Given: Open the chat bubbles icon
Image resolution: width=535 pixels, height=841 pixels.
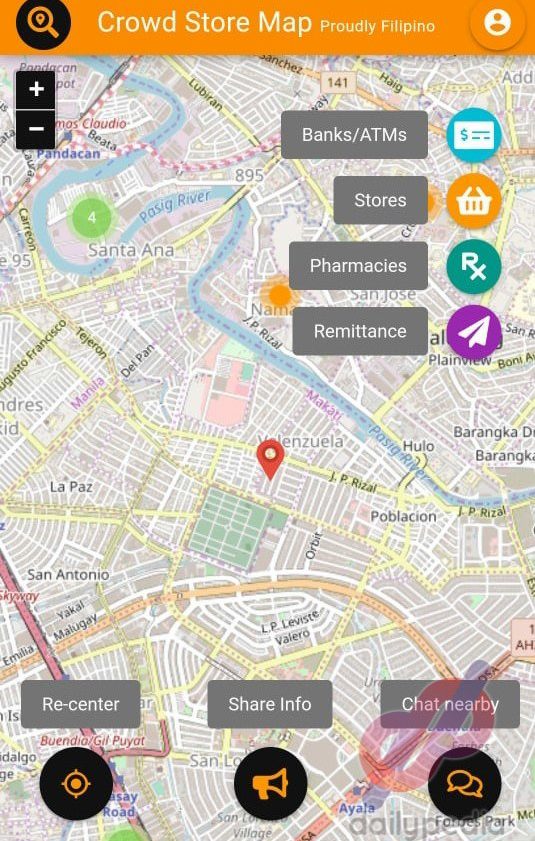Looking at the screenshot, I should coord(465,784).
